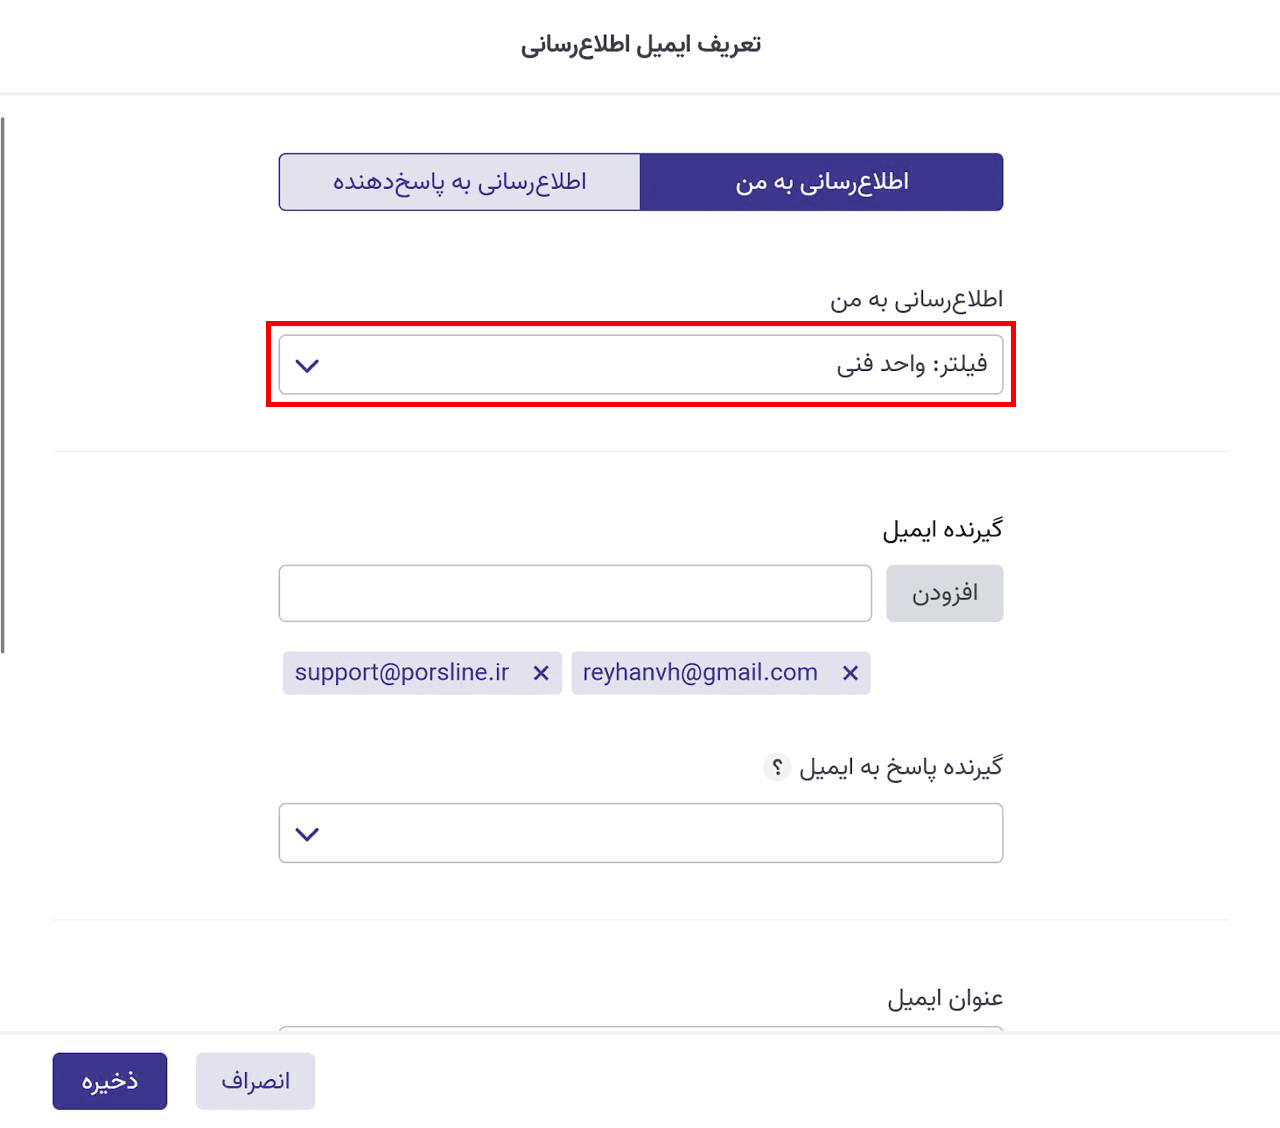Image resolution: width=1280 pixels, height=1128 pixels.
Task: Click the chevron arrow in the empty reply-to box
Action: coord(307,834)
